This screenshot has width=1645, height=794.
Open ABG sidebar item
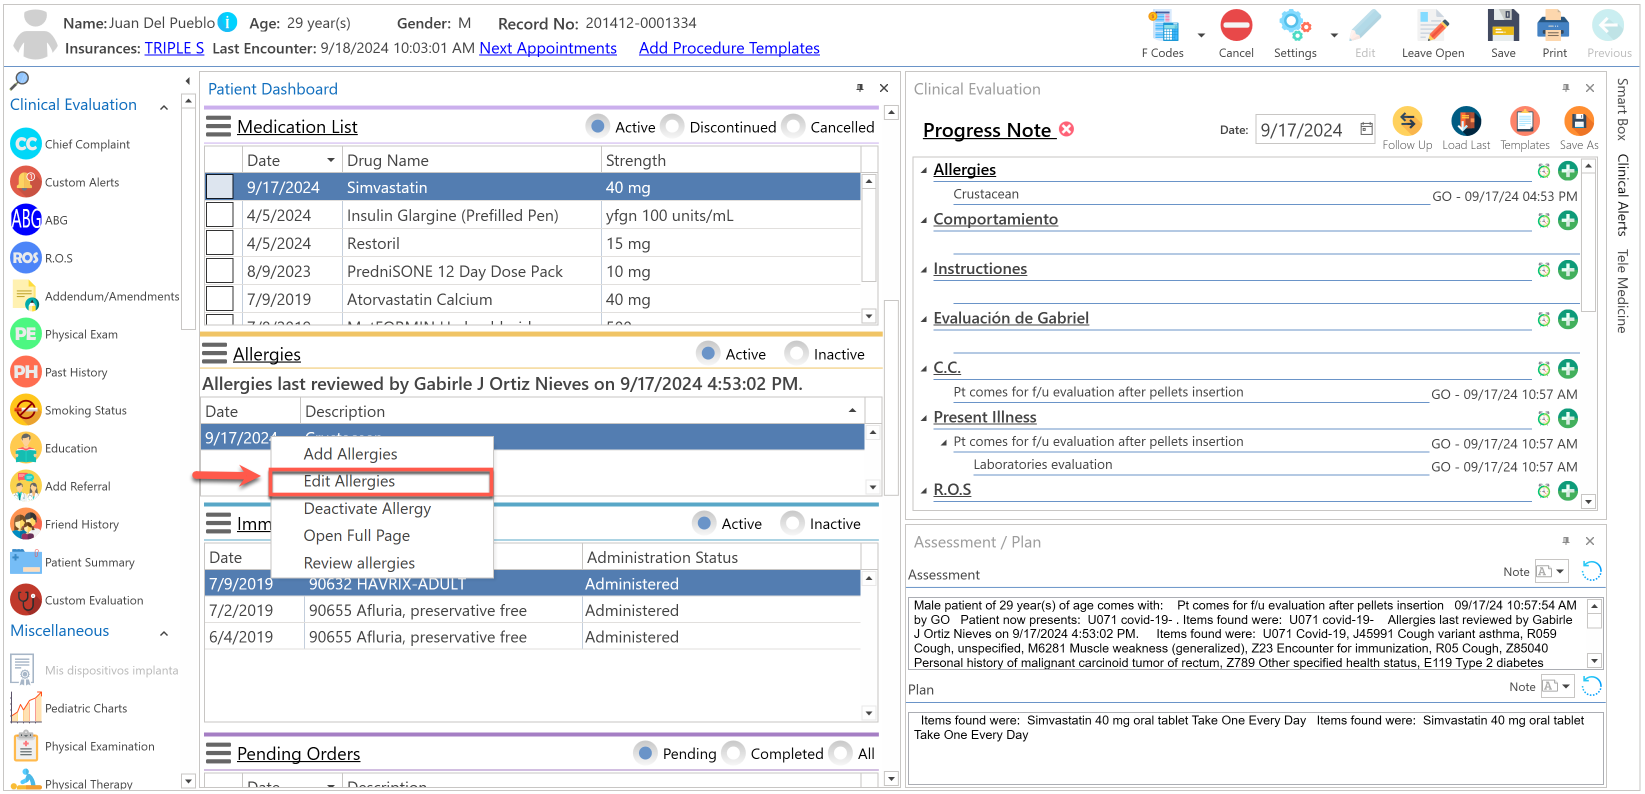pyautogui.click(x=40, y=220)
